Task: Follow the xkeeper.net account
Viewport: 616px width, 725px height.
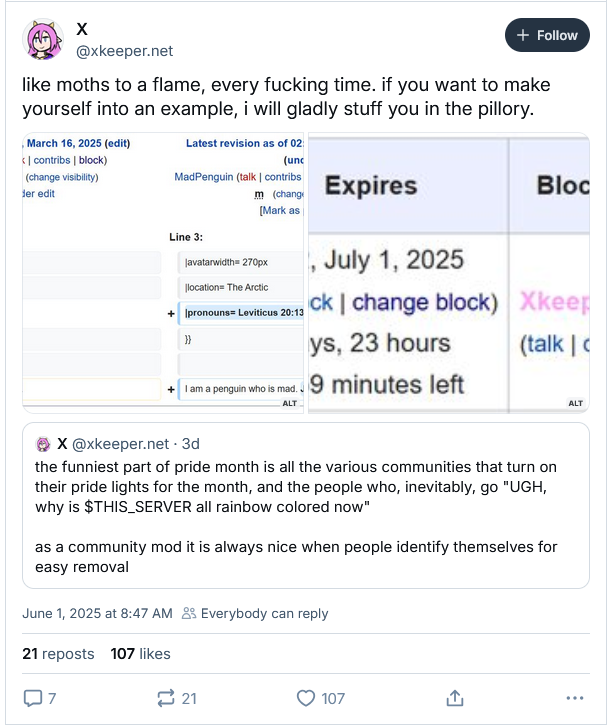Action: click(x=547, y=35)
